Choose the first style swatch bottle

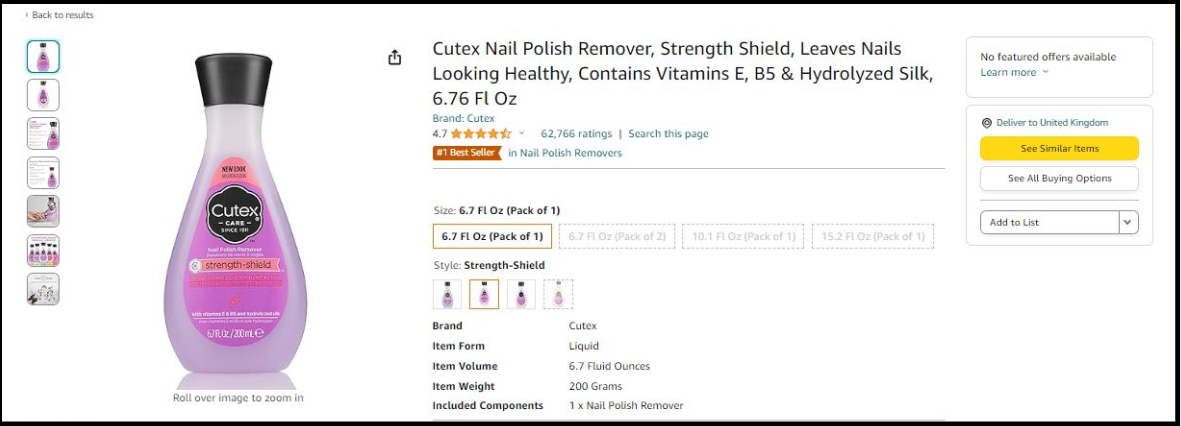(447, 294)
